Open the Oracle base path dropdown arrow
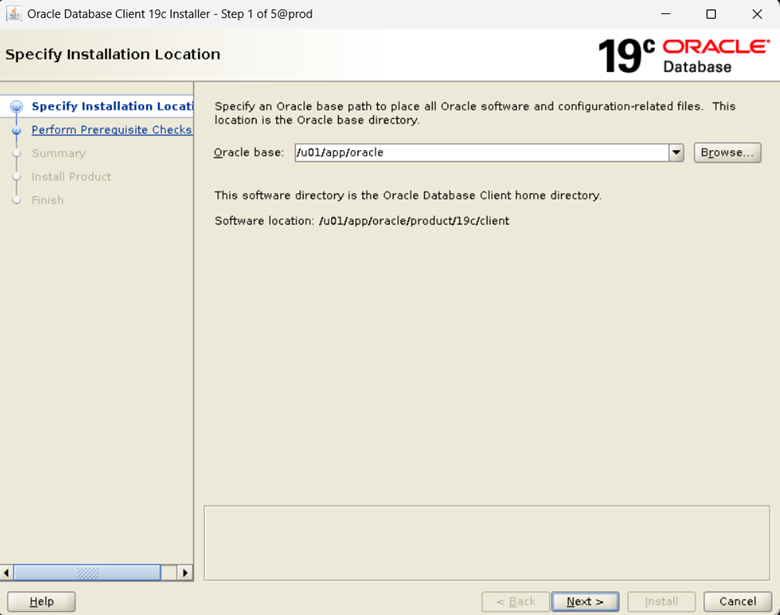Image resolution: width=780 pixels, height=615 pixels. coord(676,152)
